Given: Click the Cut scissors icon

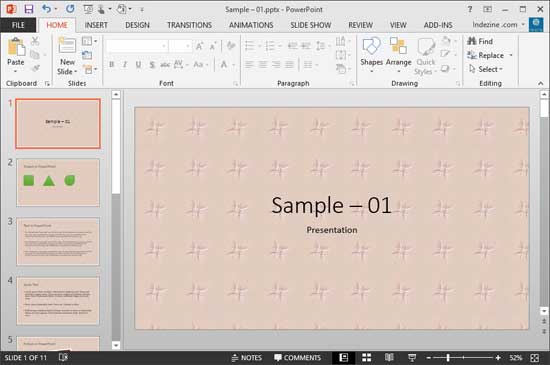Looking at the screenshot, I should [35, 41].
